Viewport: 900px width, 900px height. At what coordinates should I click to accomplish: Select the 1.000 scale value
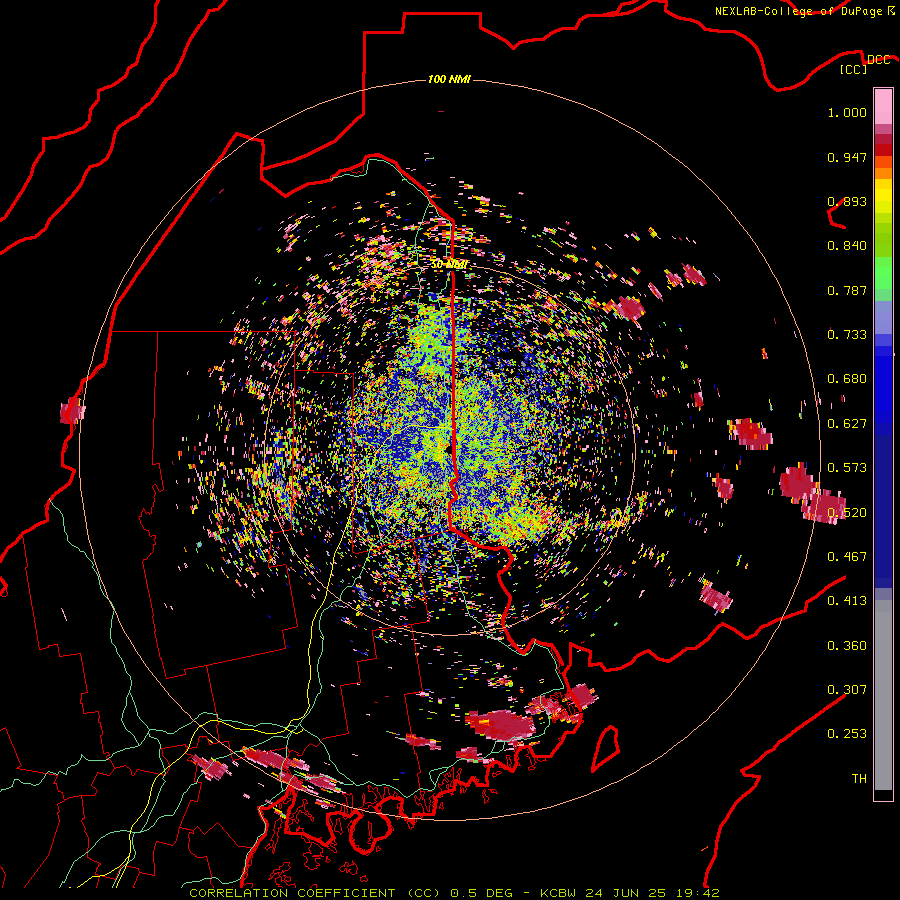tap(847, 112)
